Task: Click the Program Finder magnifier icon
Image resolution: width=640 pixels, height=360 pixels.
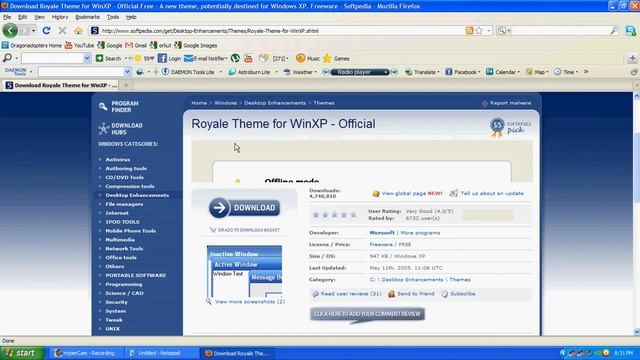Action: [x=103, y=107]
